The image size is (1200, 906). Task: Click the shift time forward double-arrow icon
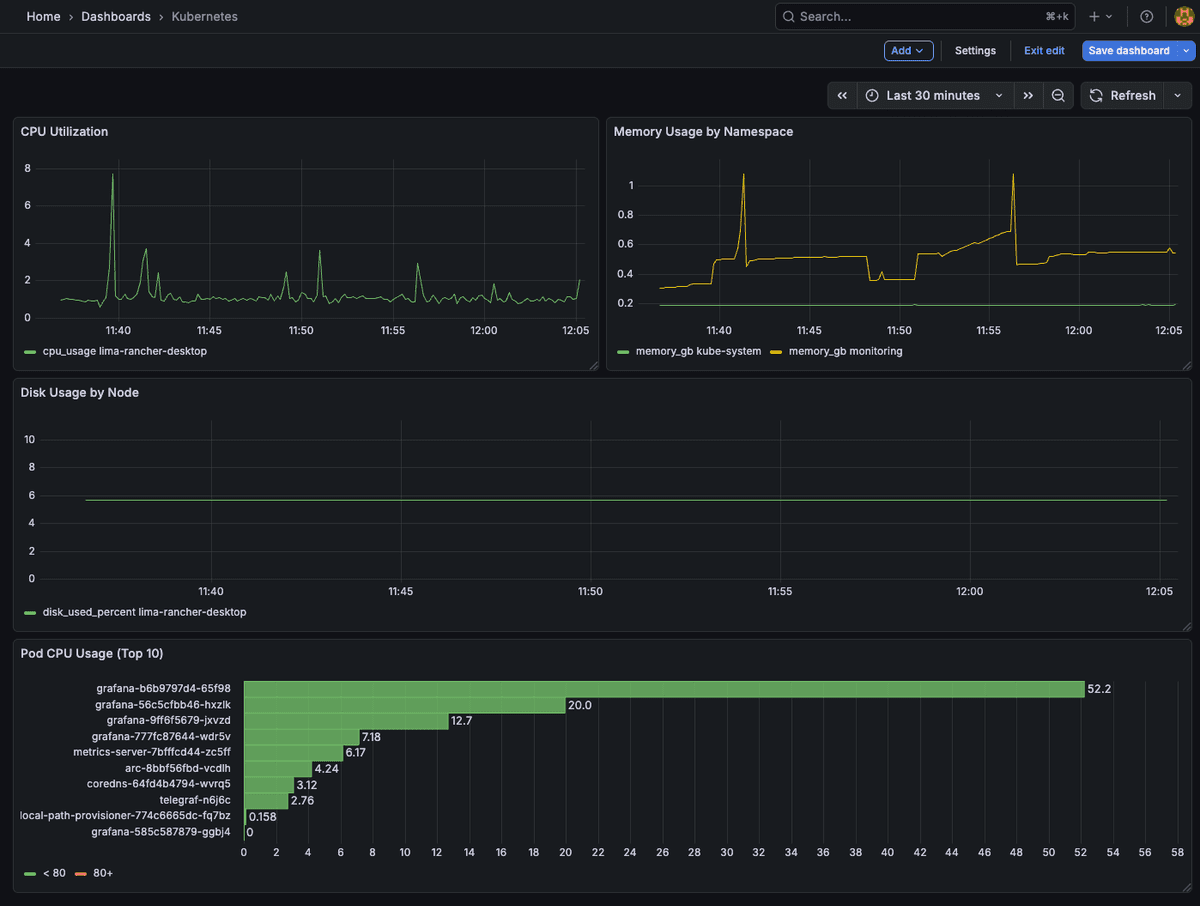pos(1028,95)
